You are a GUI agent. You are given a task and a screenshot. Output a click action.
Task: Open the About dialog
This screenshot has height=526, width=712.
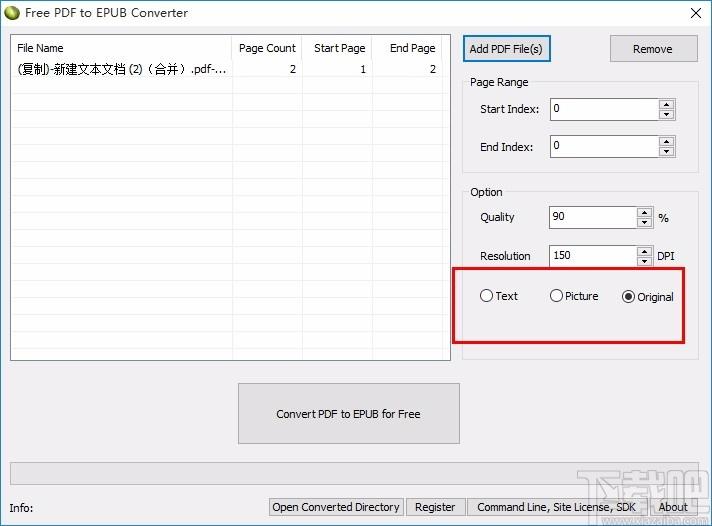tap(673, 507)
